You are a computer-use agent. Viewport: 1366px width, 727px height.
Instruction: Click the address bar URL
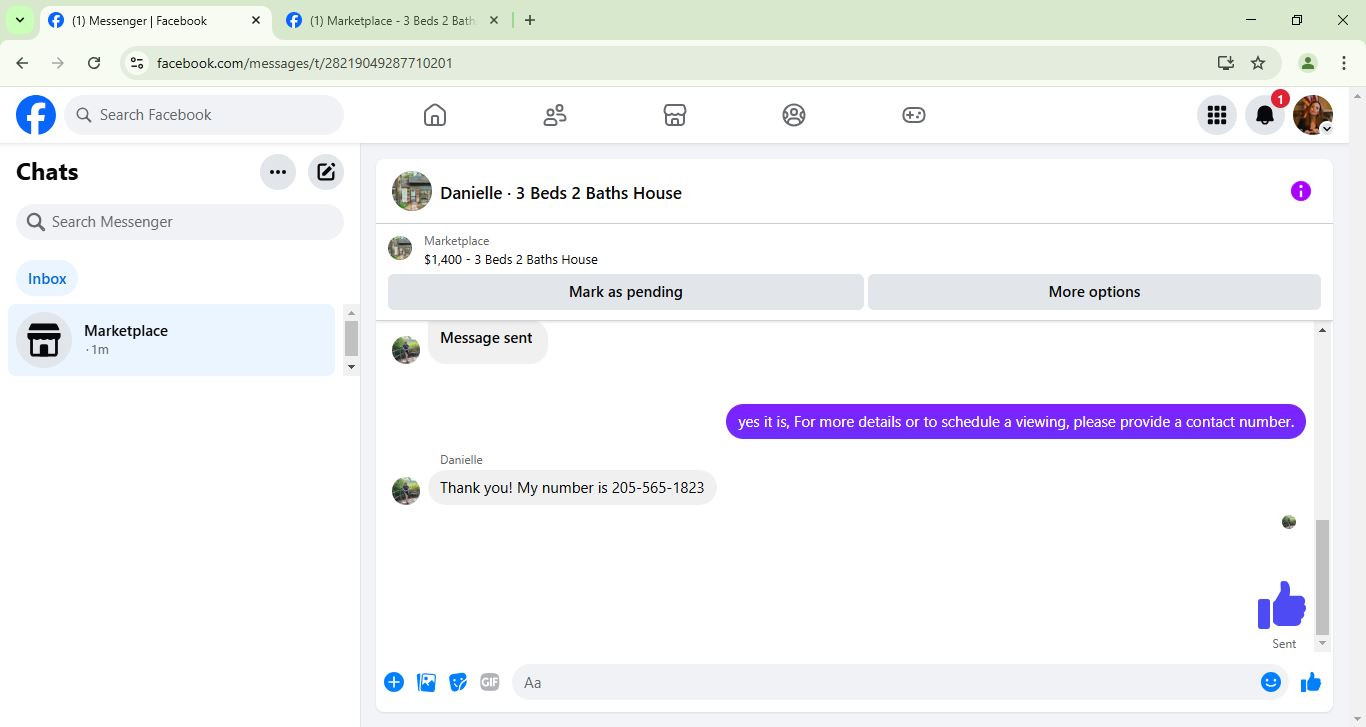point(305,63)
